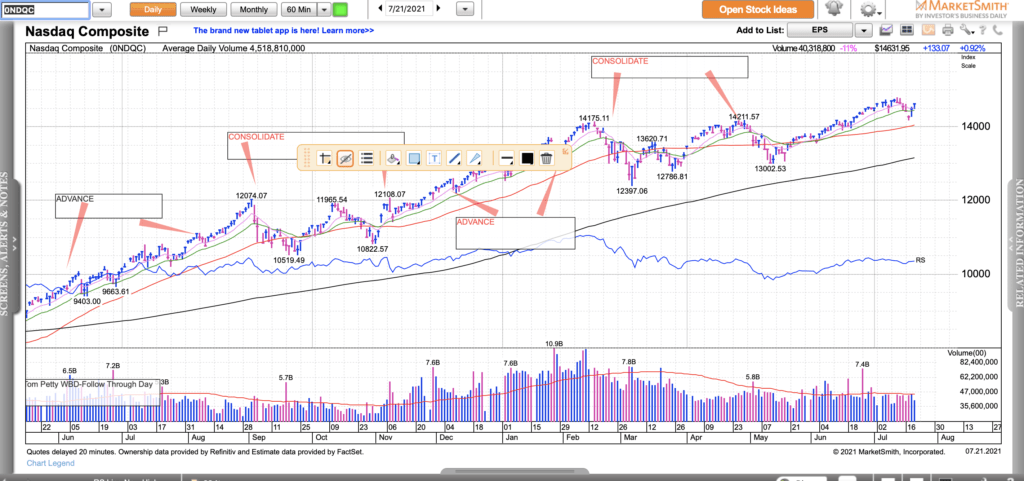The image size is (1024, 481).
Task: Select the stamp marker tool
Action: (392, 158)
